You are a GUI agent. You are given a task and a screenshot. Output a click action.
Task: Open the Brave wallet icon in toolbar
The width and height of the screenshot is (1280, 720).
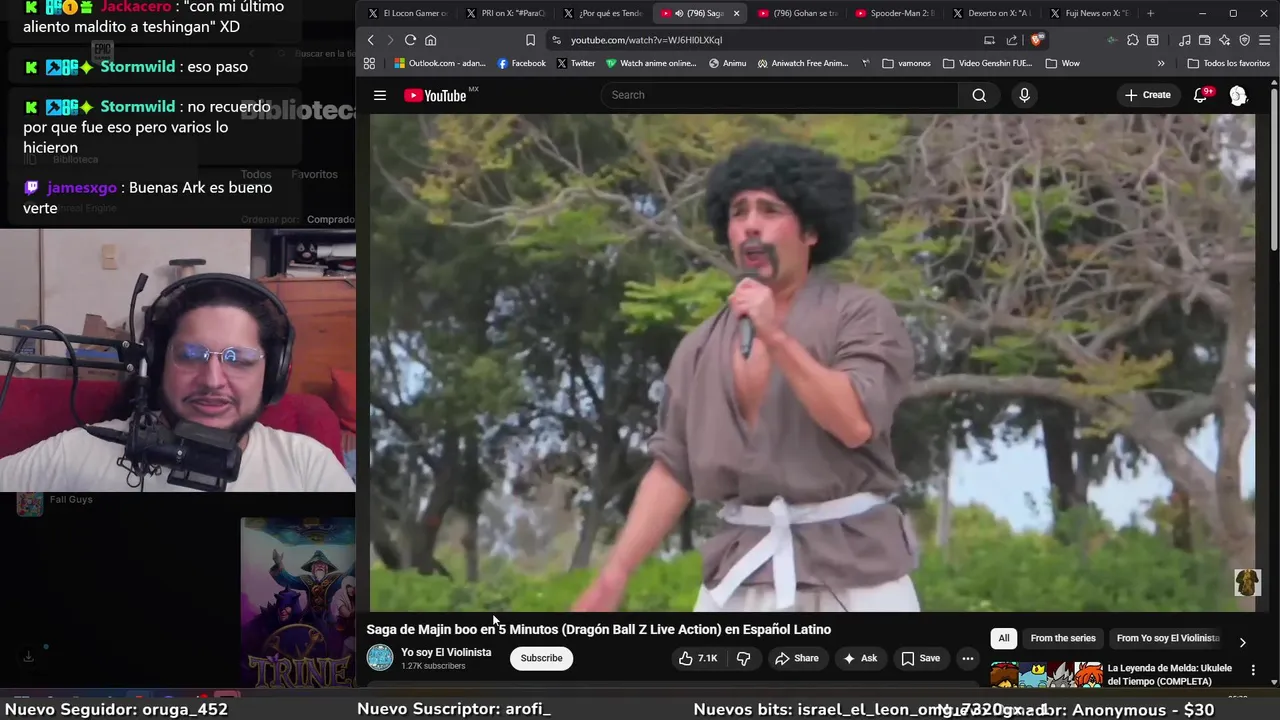tap(1205, 40)
